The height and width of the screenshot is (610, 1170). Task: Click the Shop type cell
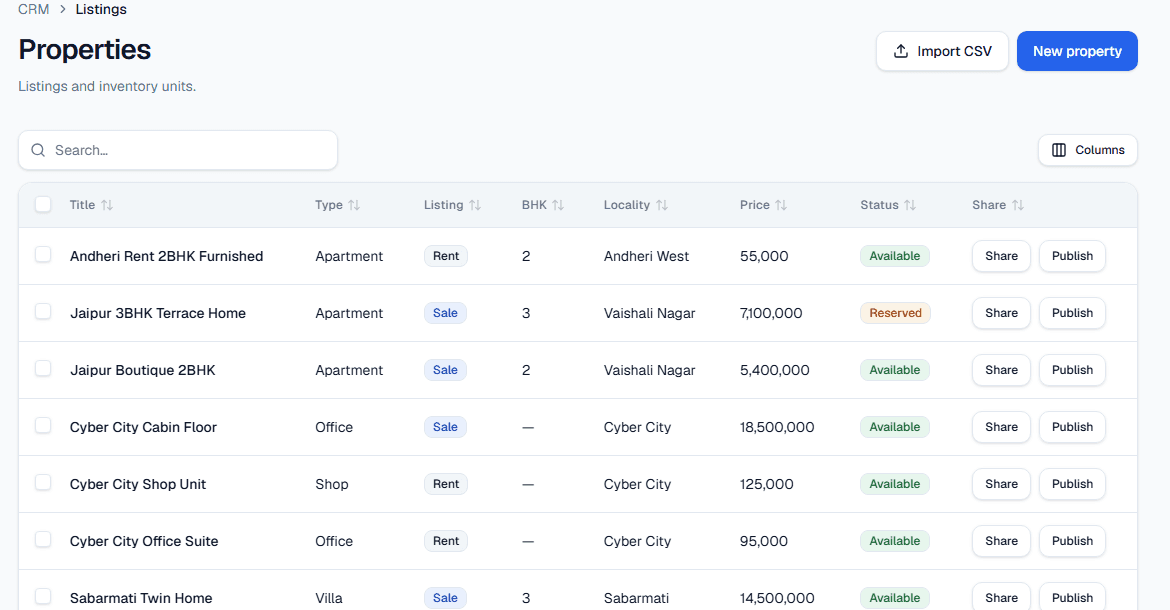332,484
